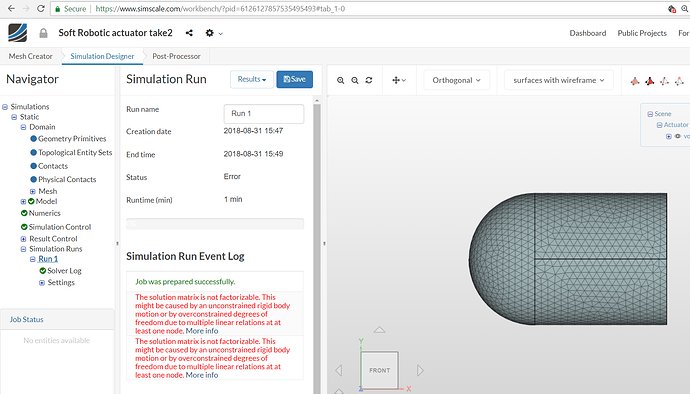Screen dimensions: 690x394
Task: Collapse the Simulations tree node
Action: (5, 107)
